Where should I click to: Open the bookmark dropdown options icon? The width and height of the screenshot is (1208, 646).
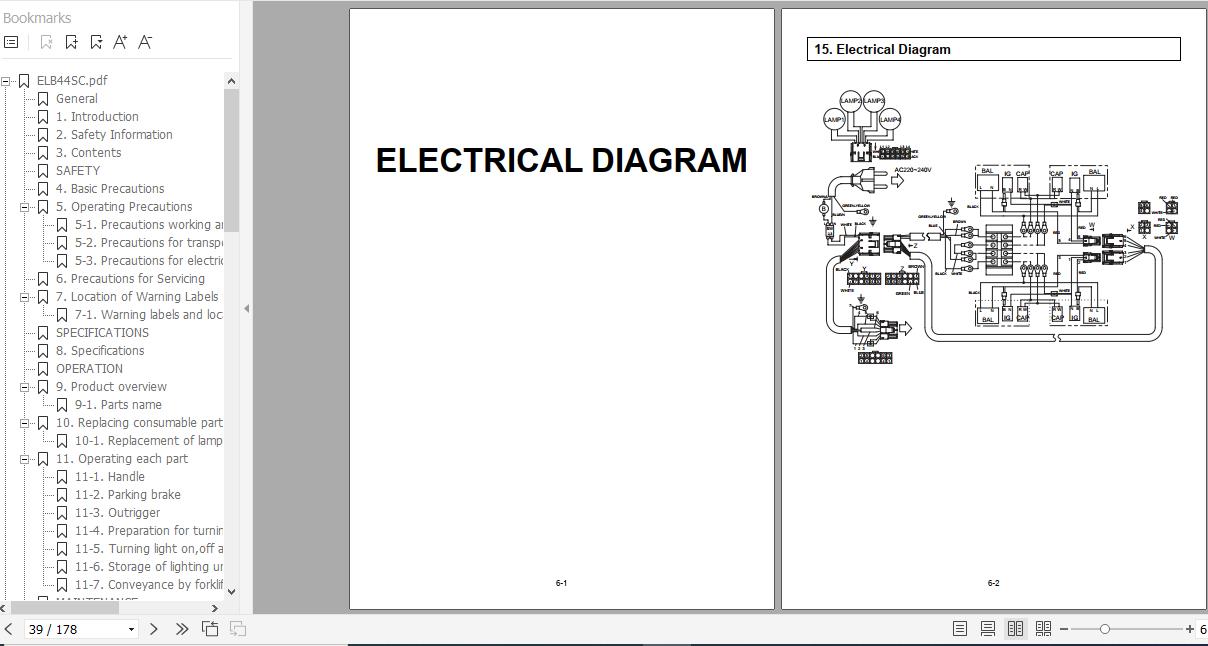(96, 42)
